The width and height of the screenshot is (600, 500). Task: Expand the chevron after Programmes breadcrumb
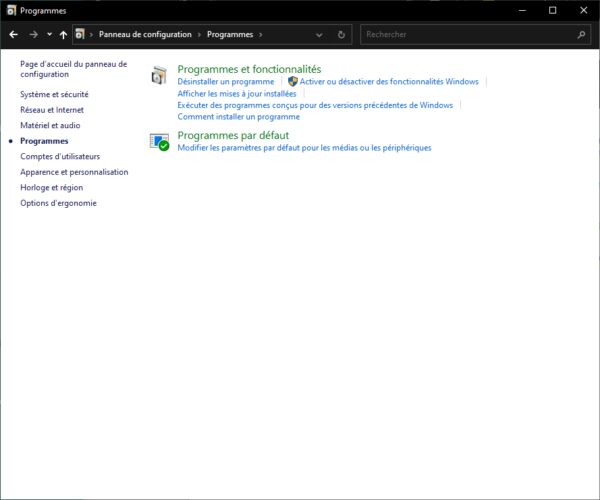260,34
